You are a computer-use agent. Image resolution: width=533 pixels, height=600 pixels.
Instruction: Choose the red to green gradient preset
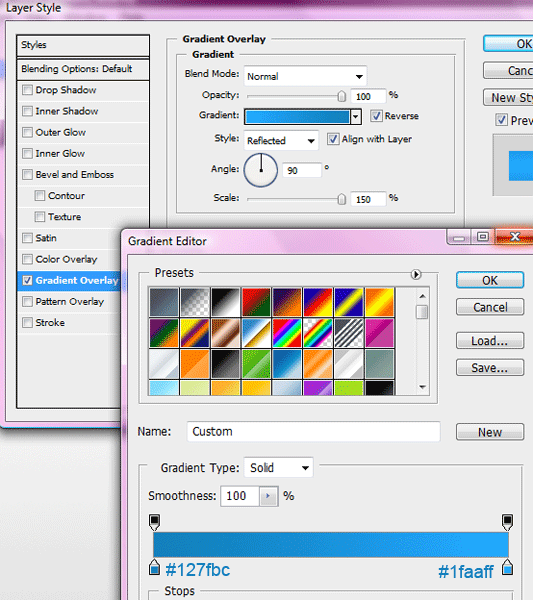(x=256, y=302)
